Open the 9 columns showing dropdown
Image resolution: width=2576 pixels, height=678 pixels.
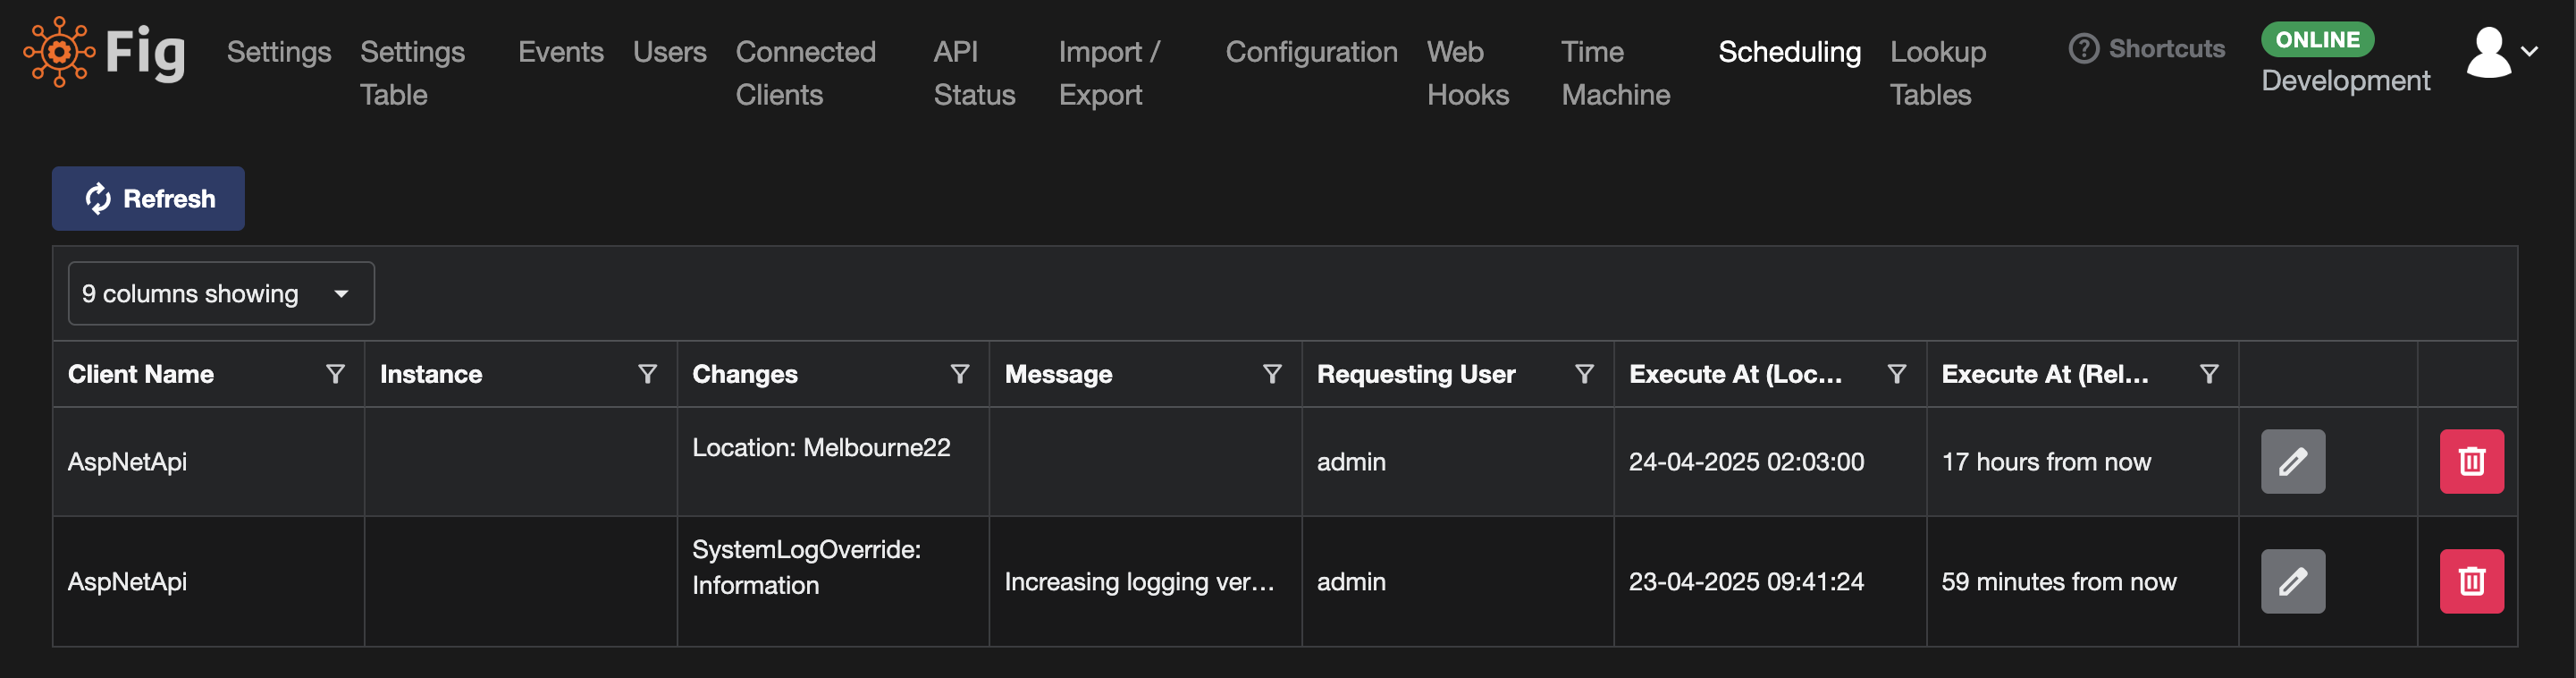(x=221, y=293)
